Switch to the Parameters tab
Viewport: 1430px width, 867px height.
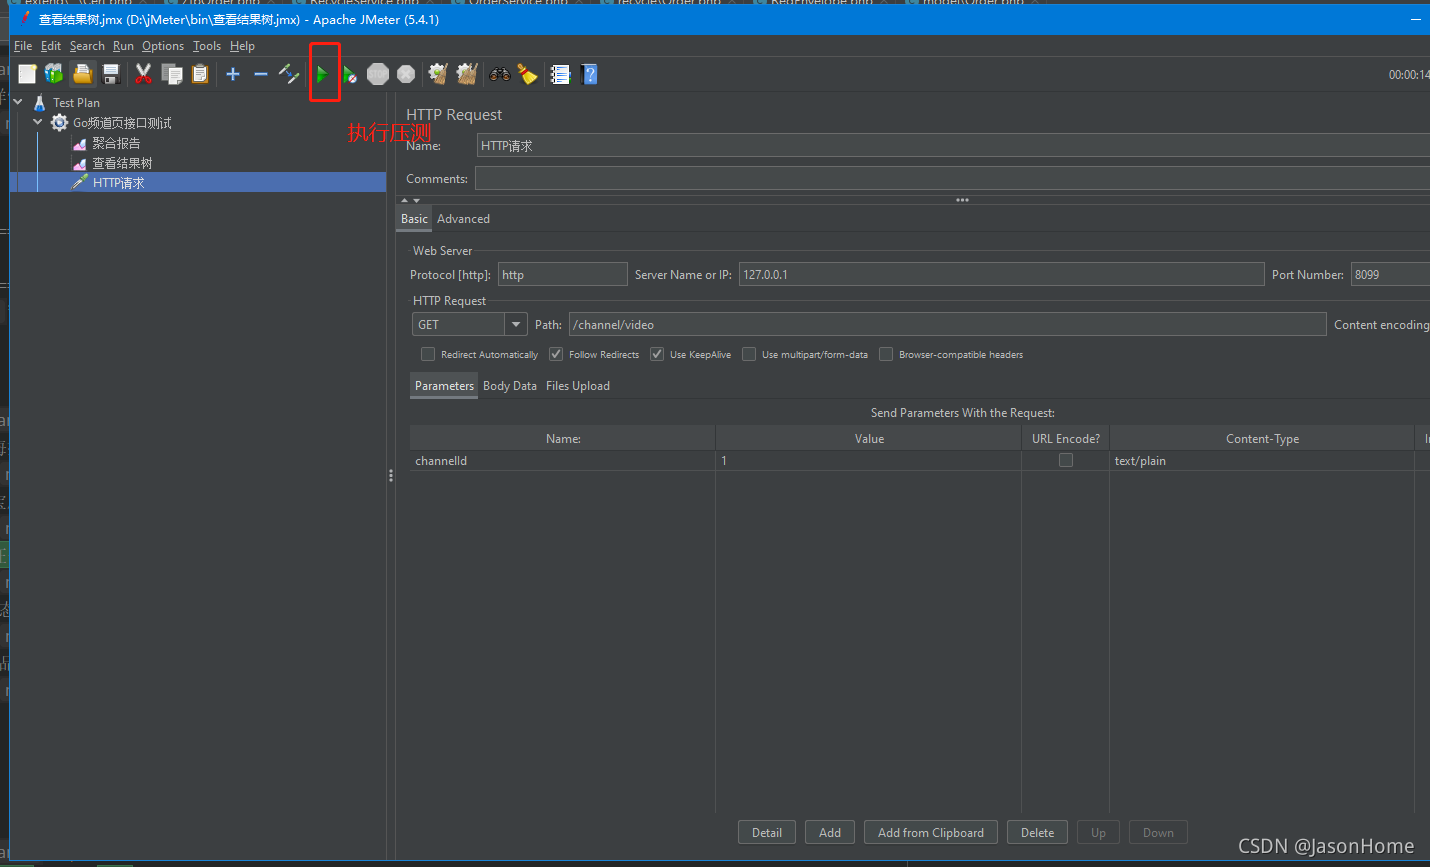coord(444,386)
